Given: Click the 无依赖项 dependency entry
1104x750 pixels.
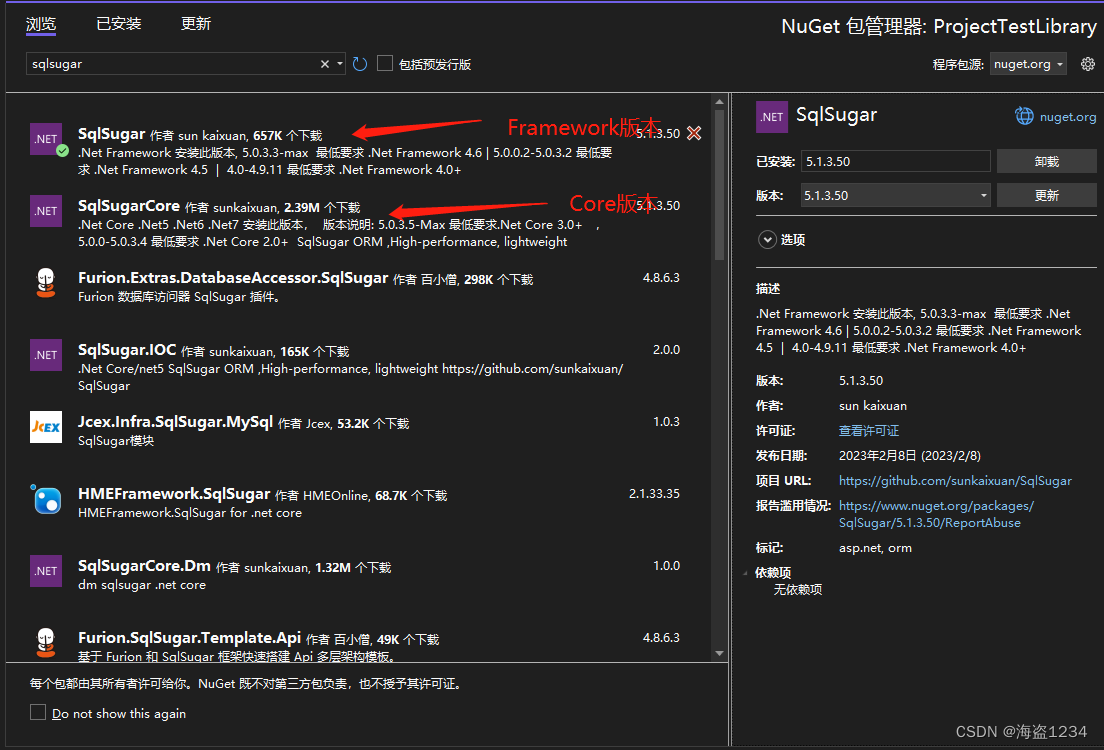Looking at the screenshot, I should coord(798,590).
